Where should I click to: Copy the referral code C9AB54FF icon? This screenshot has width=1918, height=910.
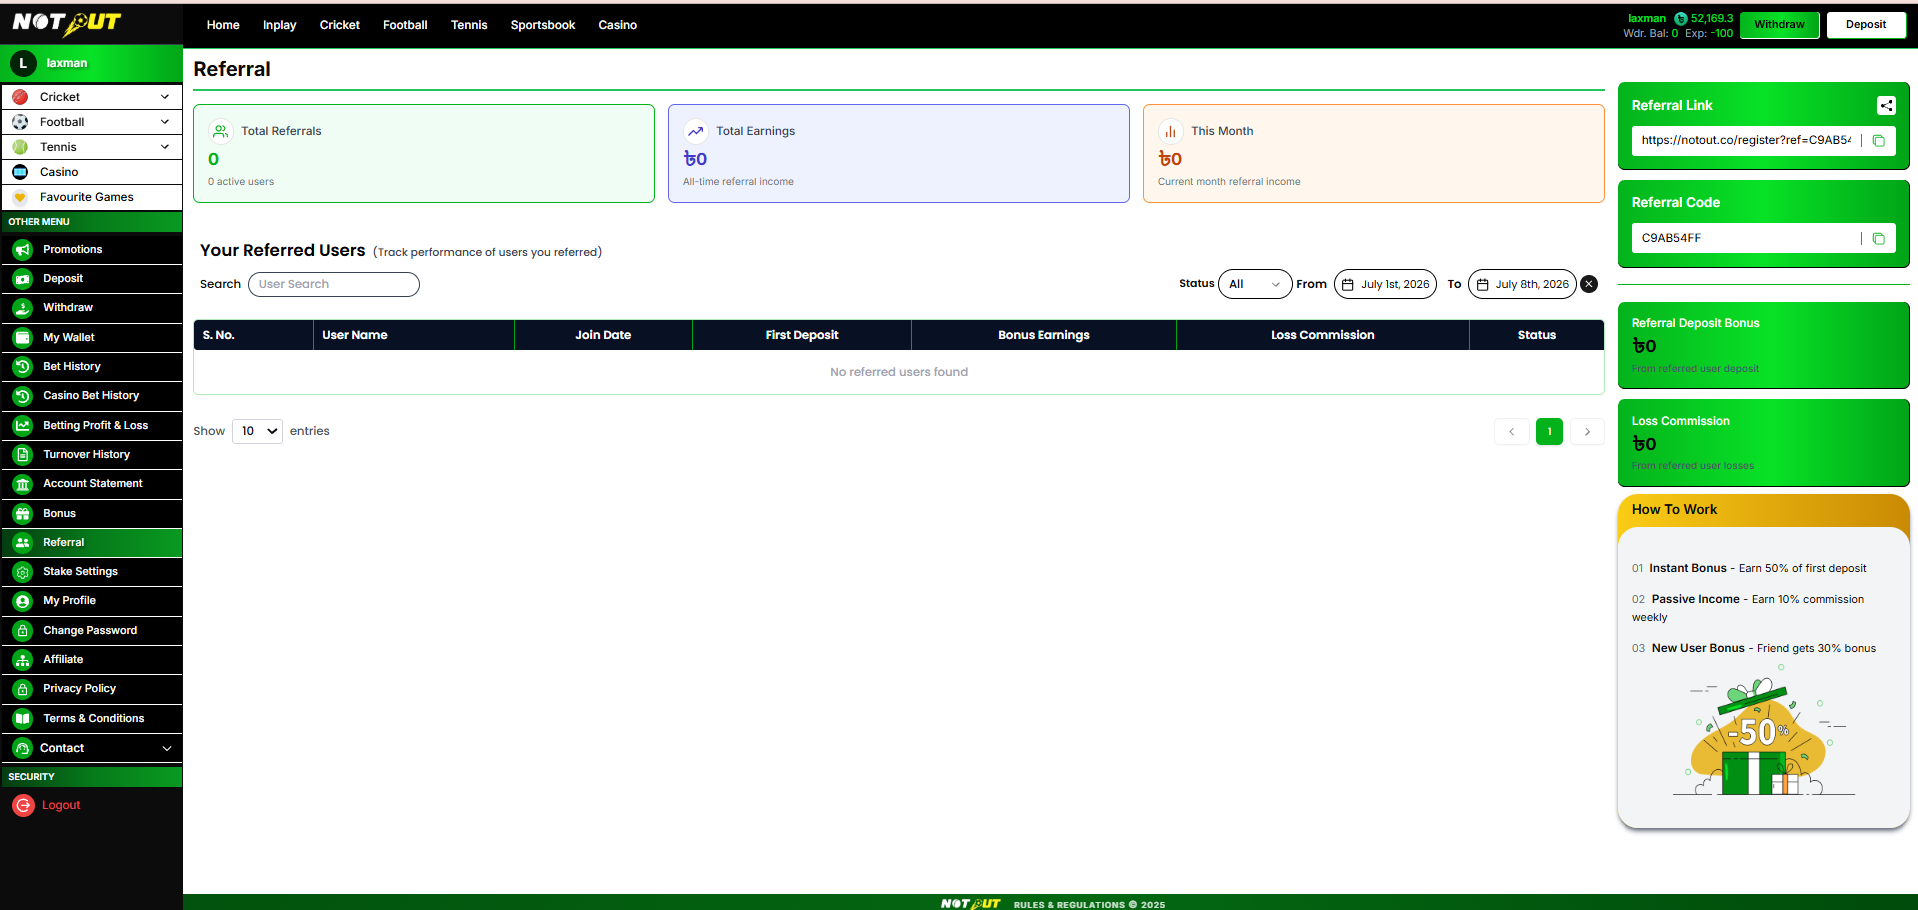[1879, 238]
